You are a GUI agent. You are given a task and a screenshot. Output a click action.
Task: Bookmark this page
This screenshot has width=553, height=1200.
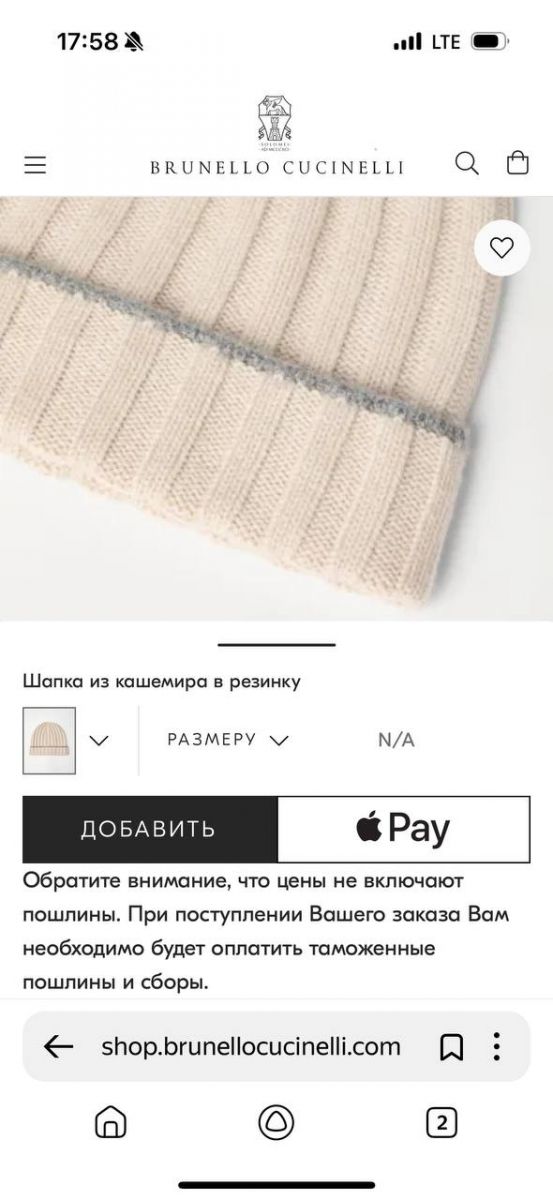(x=451, y=1047)
